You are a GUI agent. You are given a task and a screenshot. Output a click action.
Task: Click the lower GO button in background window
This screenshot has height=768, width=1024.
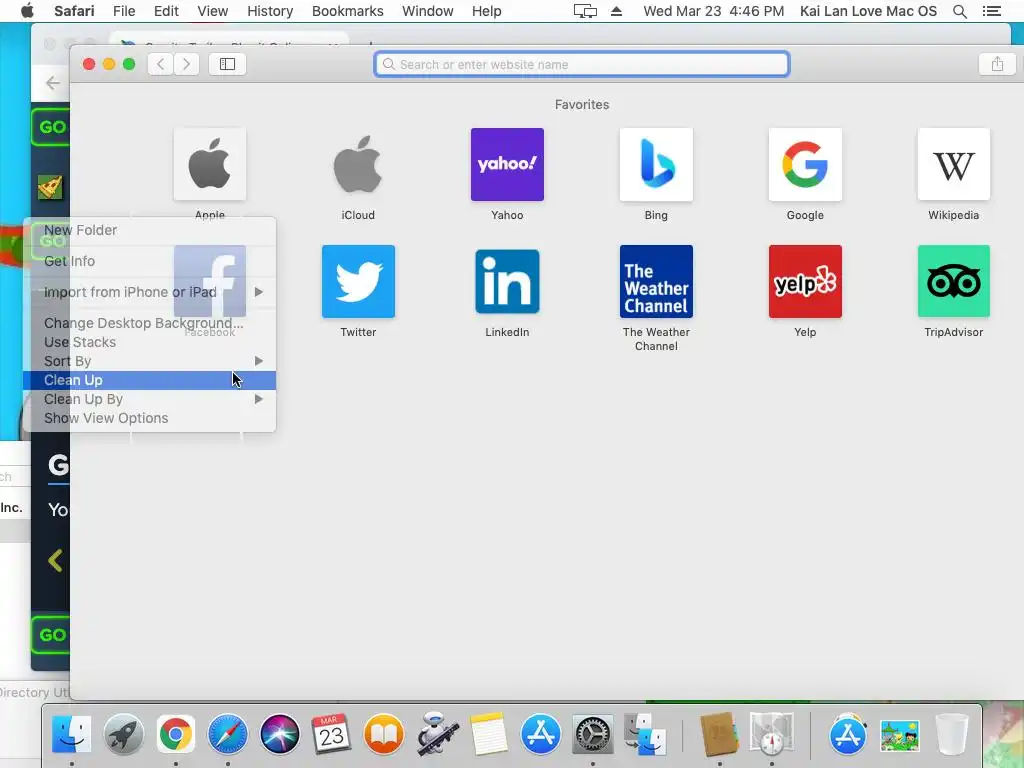point(51,635)
